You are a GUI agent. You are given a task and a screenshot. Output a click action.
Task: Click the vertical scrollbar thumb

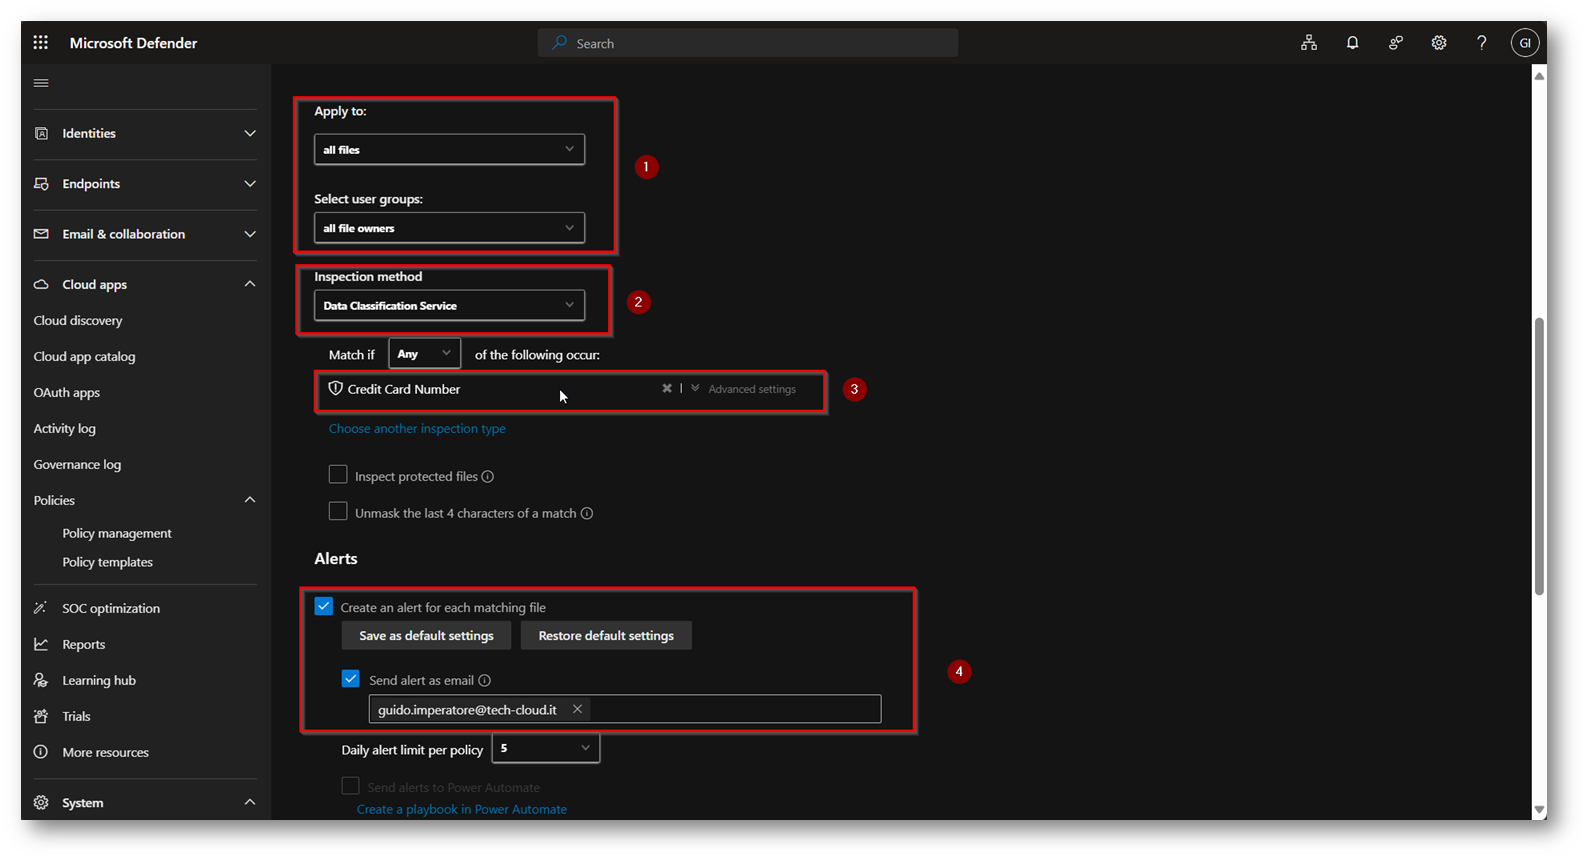click(x=1539, y=457)
